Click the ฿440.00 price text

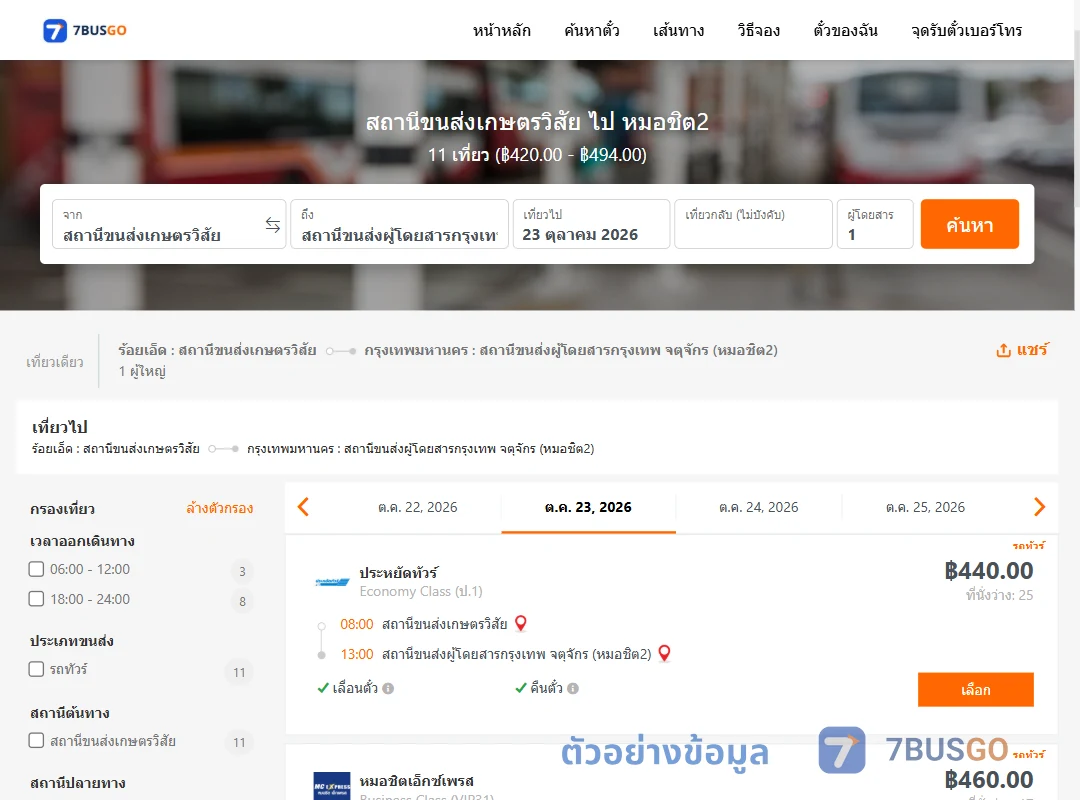pos(988,571)
